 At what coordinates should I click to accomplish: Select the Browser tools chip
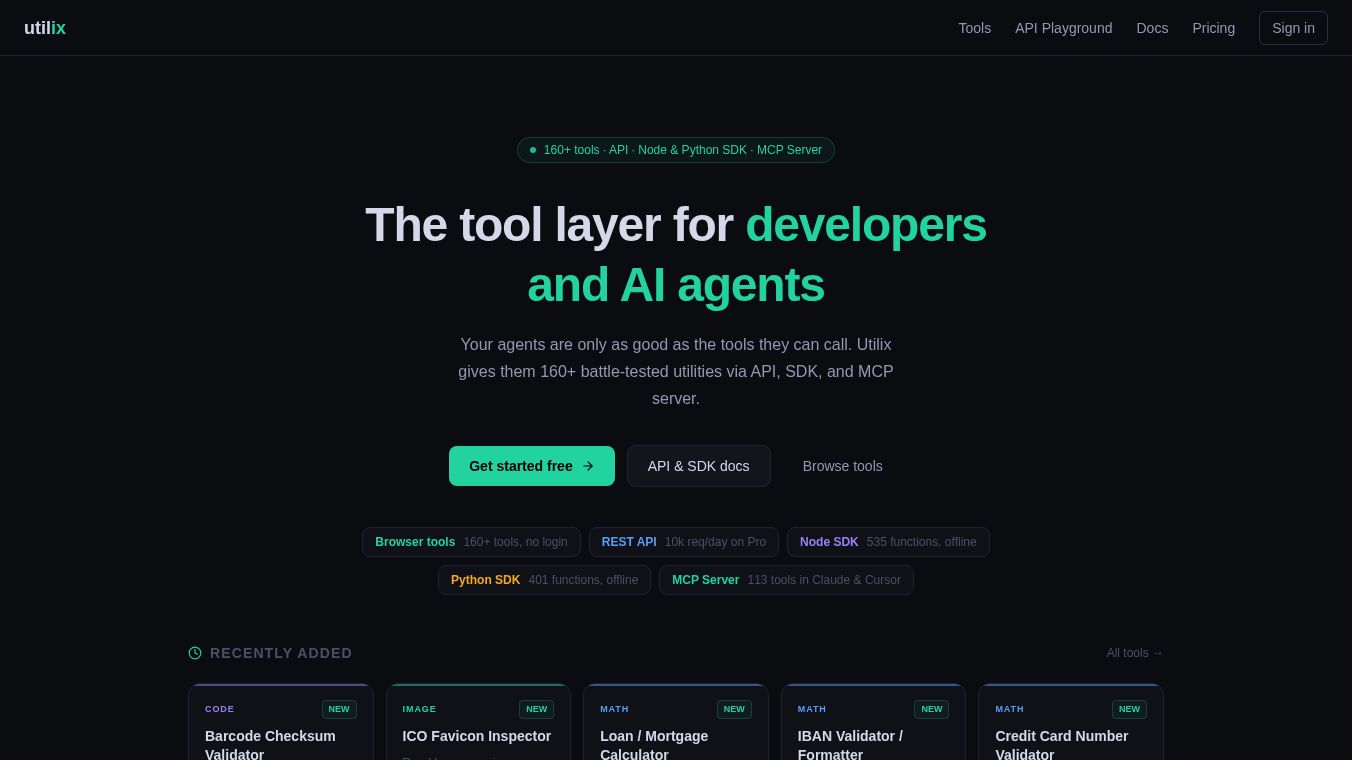471,542
